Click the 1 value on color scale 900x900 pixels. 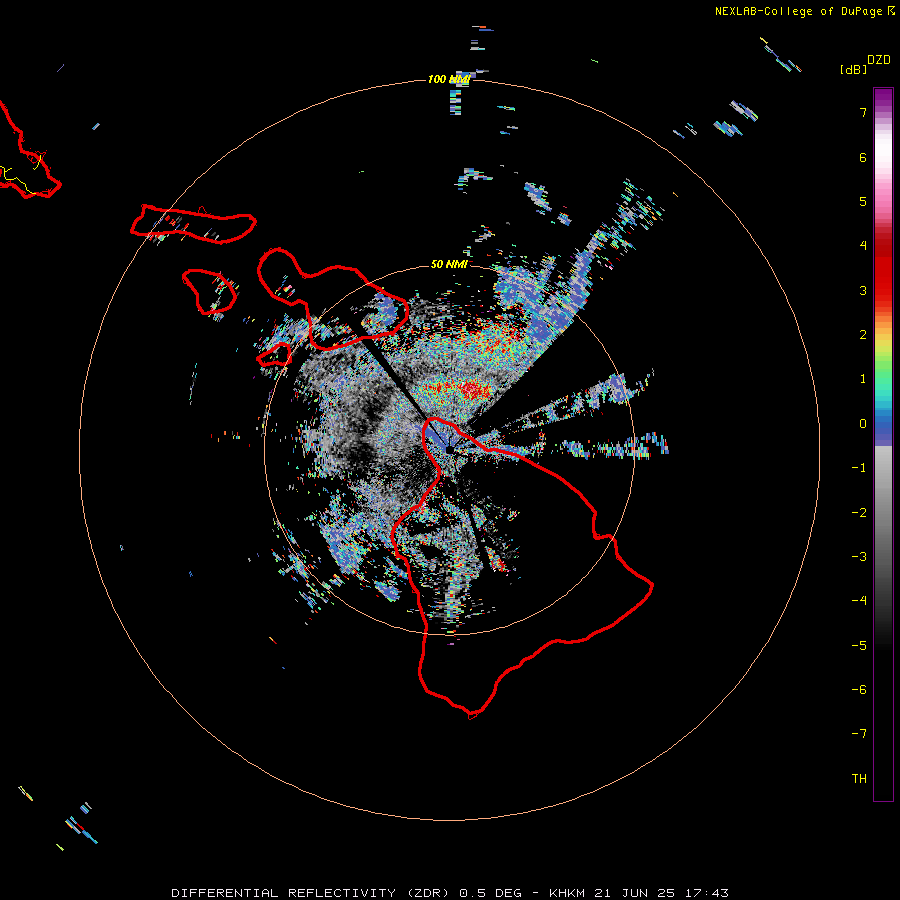863,379
